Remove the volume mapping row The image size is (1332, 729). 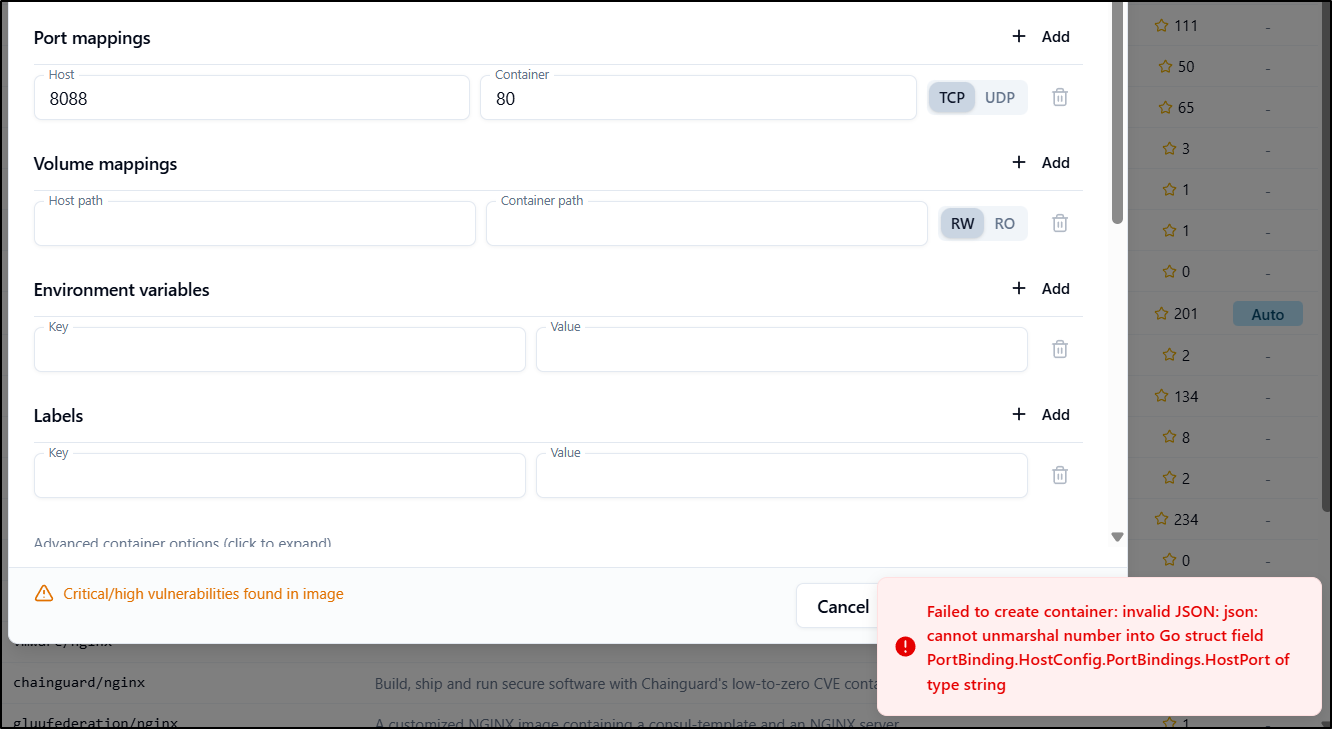pos(1060,223)
